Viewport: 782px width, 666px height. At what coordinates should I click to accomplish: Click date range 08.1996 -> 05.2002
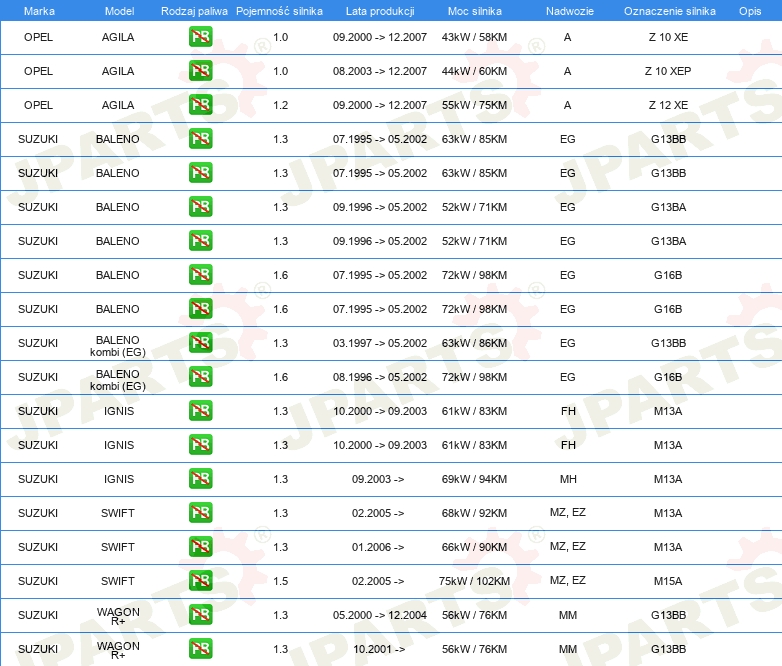[x=380, y=377]
